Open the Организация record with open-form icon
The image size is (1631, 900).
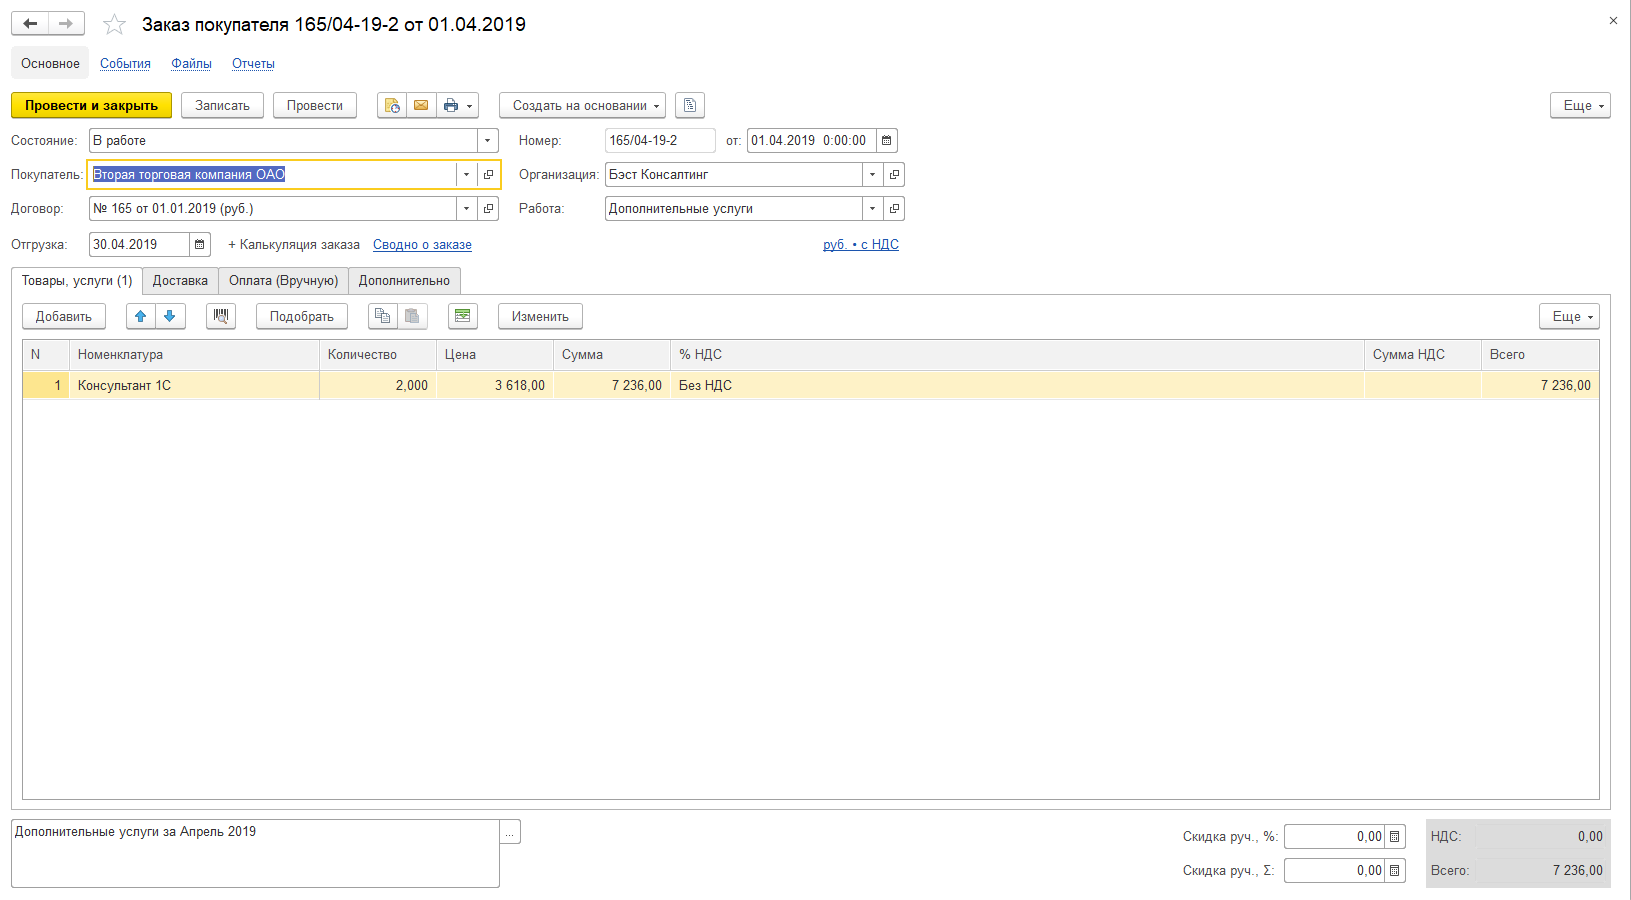click(x=894, y=175)
